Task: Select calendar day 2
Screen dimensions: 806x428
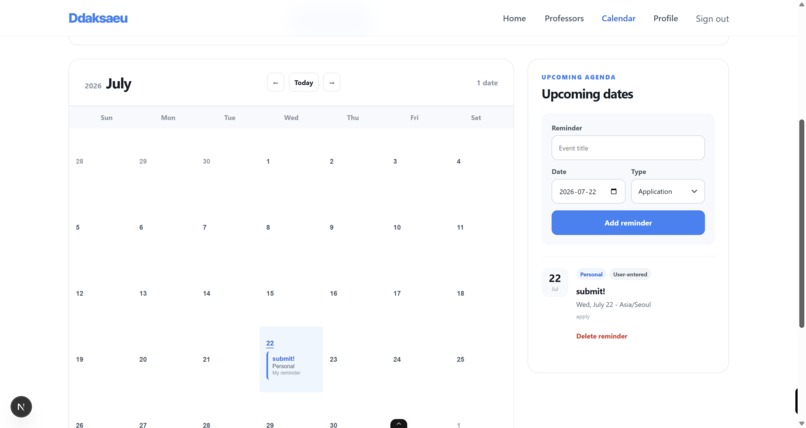Action: tap(332, 161)
